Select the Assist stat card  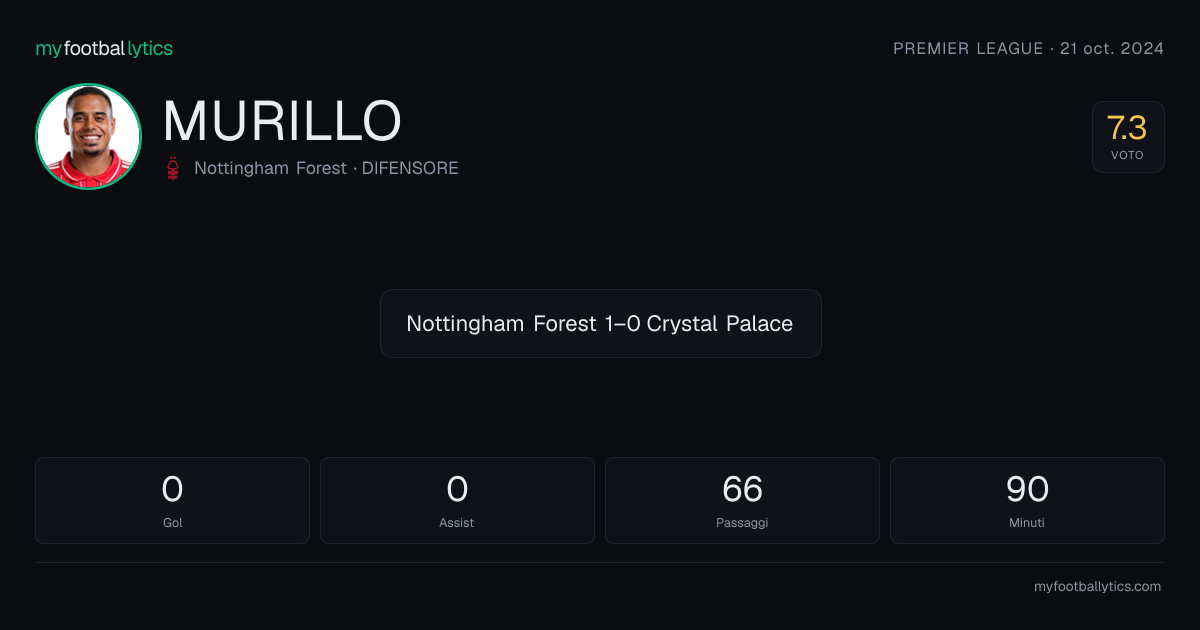[457, 500]
